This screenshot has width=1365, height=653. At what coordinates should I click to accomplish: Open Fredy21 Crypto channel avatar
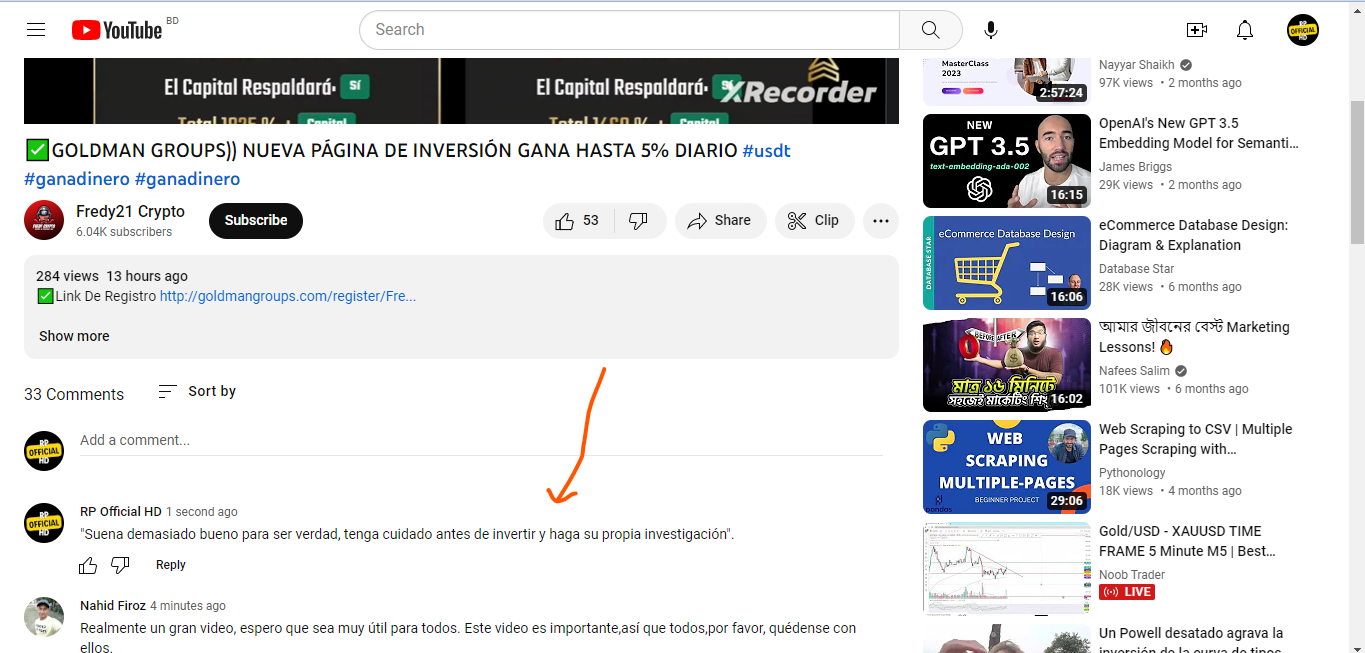(44, 220)
